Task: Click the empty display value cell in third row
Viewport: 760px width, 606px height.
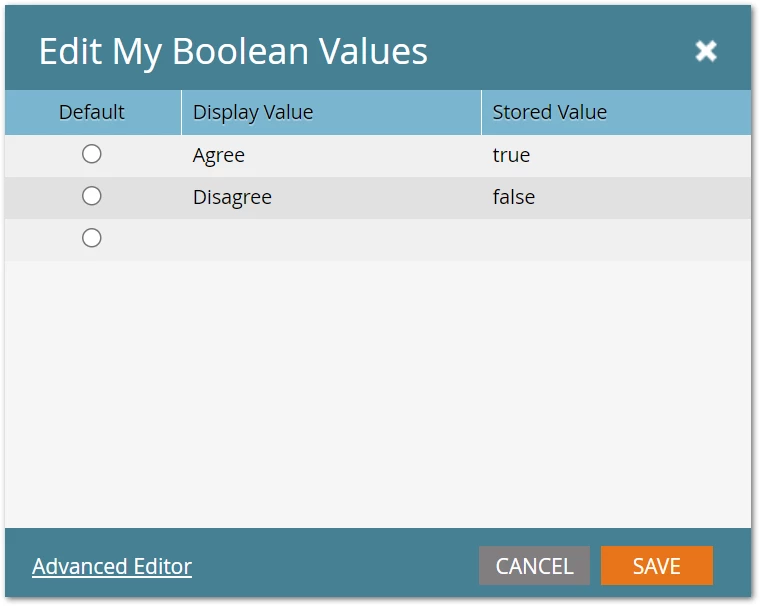Action: click(332, 239)
